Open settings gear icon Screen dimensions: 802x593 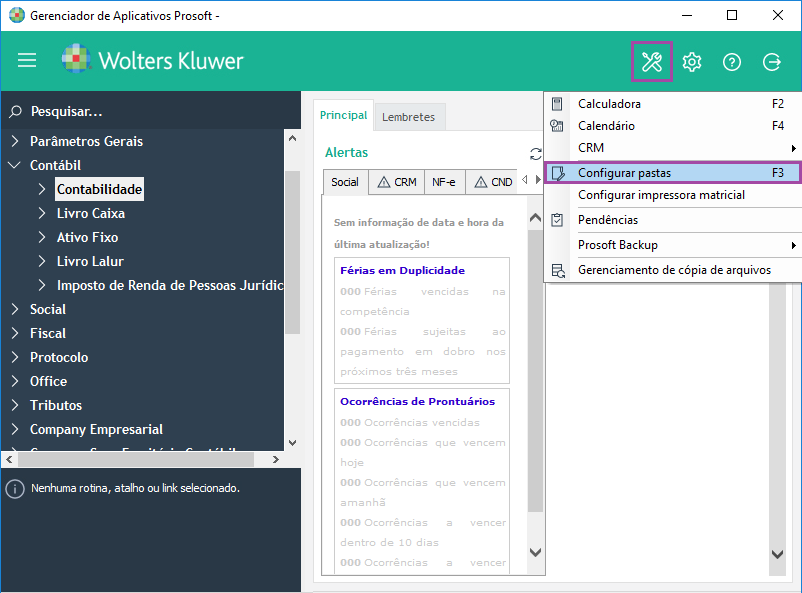pos(692,62)
